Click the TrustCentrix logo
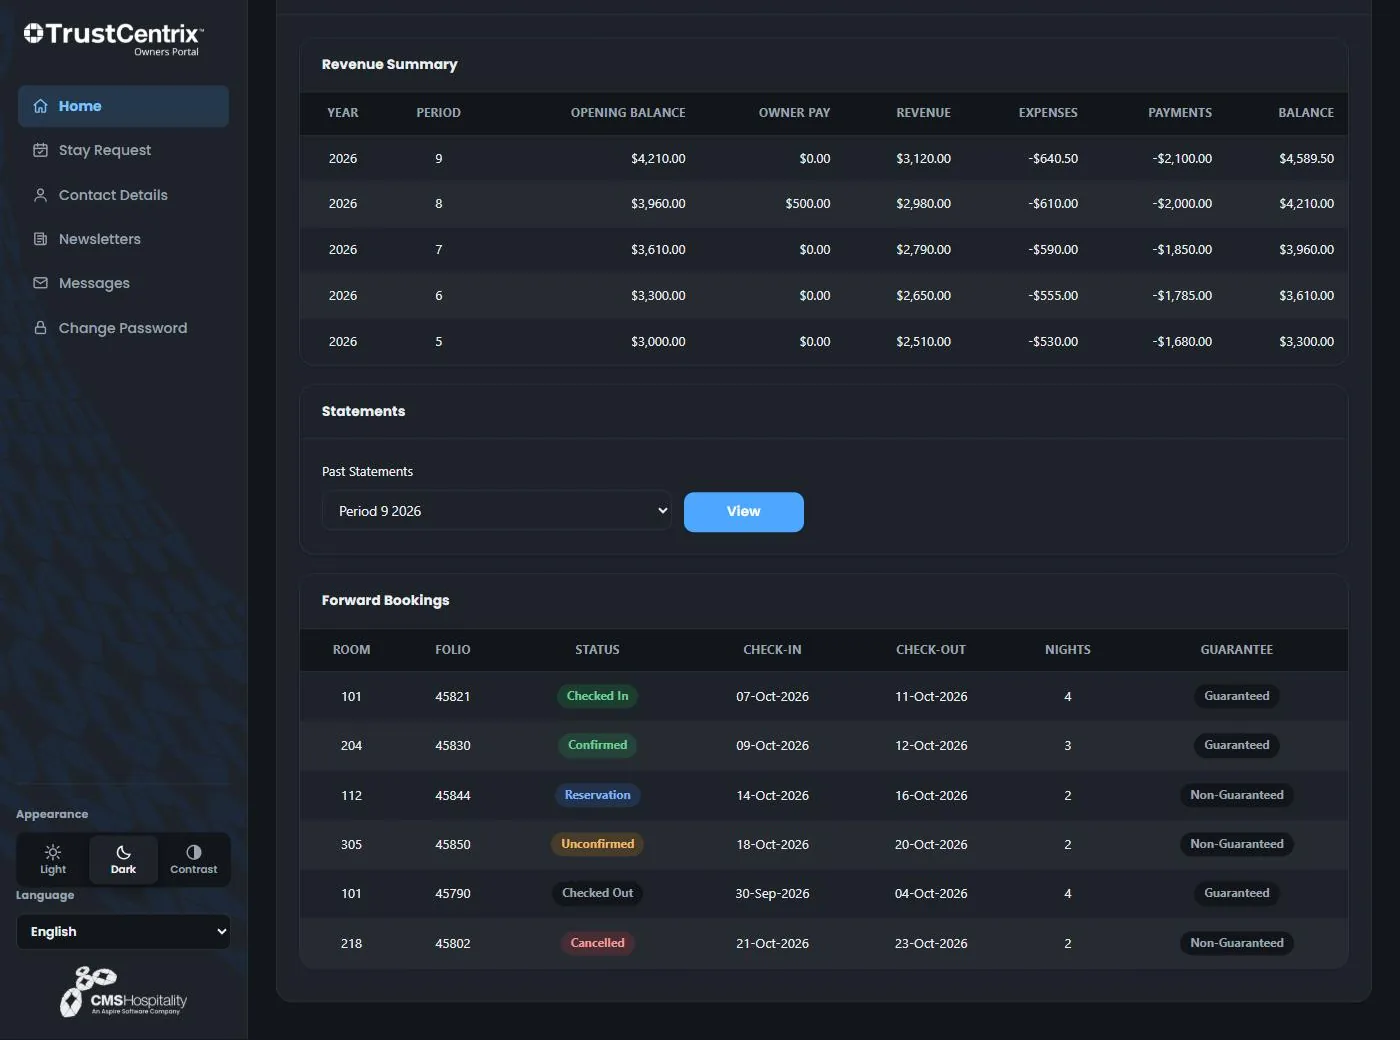Image resolution: width=1400 pixels, height=1040 pixels. pos(113,38)
